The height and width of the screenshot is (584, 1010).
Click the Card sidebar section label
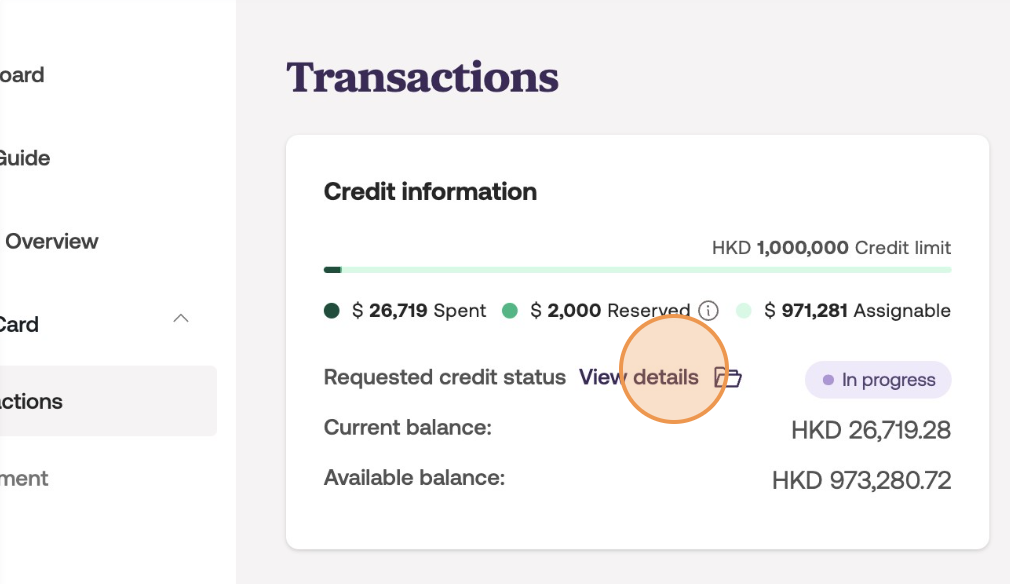[x=20, y=324]
